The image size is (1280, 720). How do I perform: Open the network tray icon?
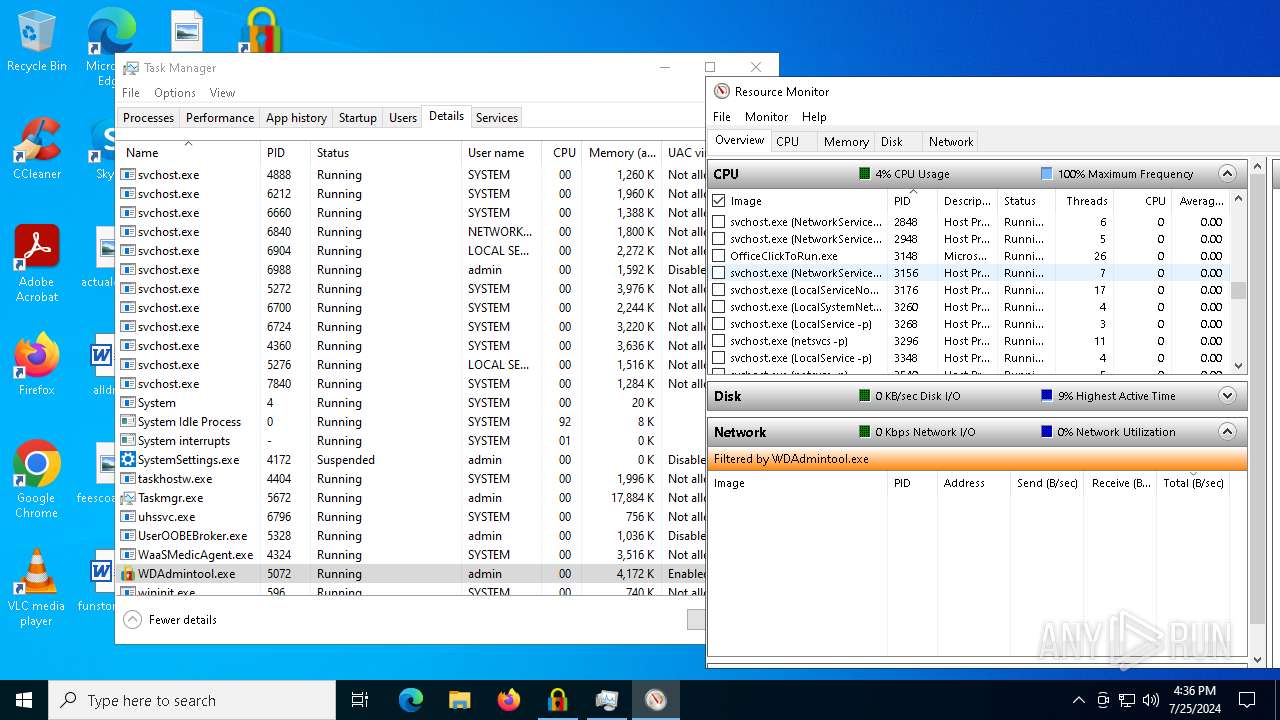pos(1127,700)
